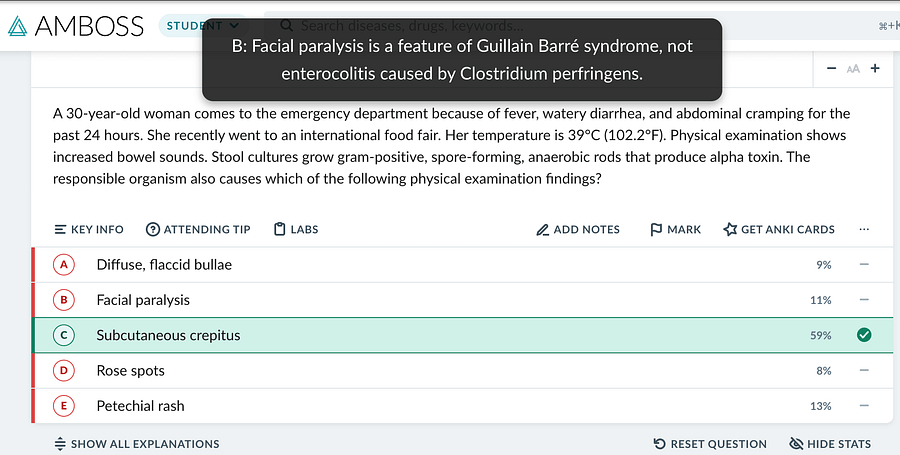Open Key Info panel
This screenshot has width=900, height=455.
[x=88, y=230]
